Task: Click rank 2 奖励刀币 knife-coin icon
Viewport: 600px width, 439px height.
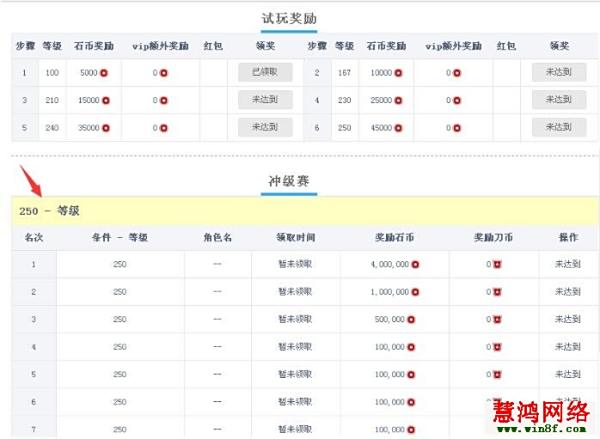Action: coord(497,292)
